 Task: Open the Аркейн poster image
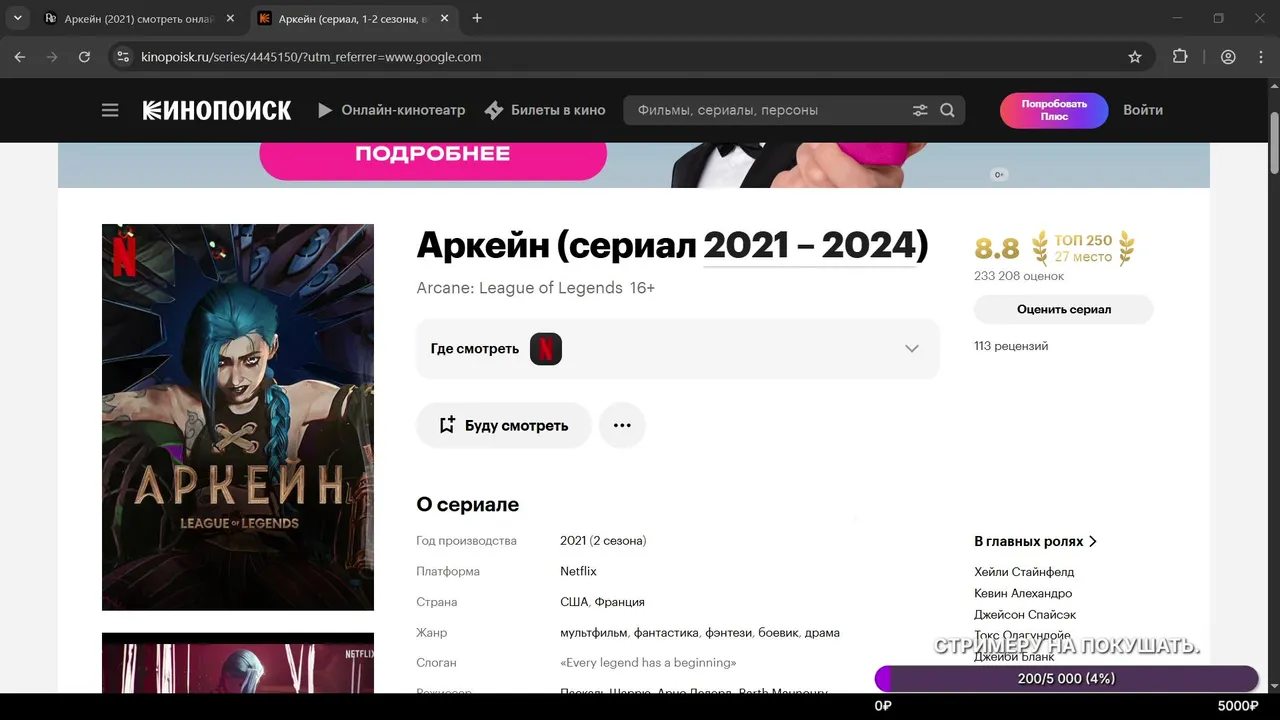tap(238, 417)
